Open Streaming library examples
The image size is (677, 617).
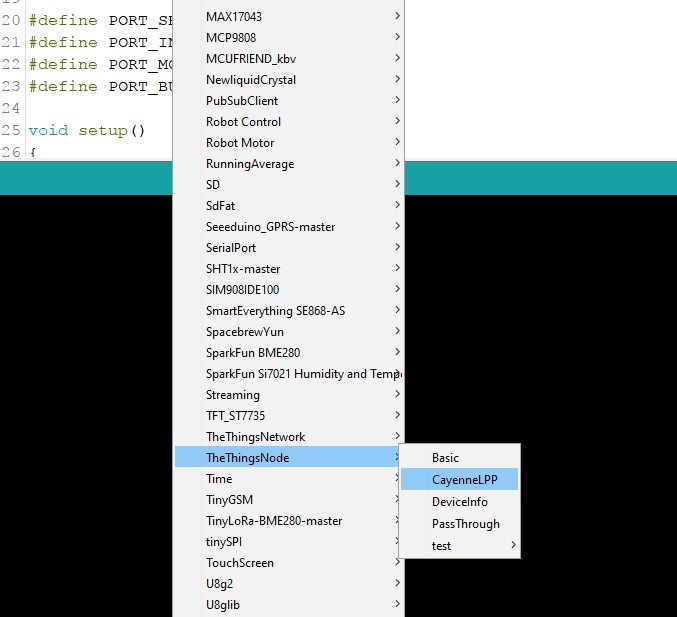tap(288, 395)
